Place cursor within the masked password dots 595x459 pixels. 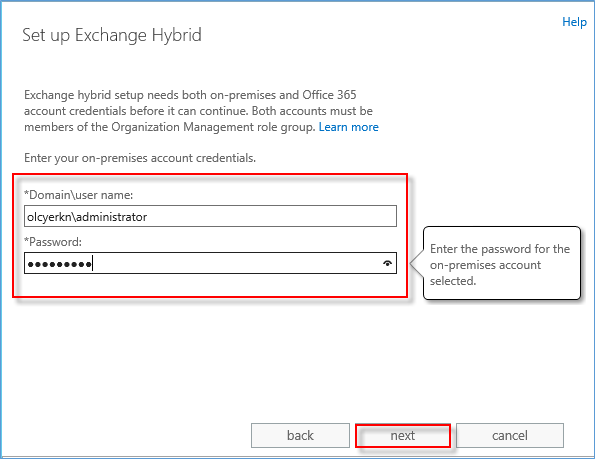(60, 264)
